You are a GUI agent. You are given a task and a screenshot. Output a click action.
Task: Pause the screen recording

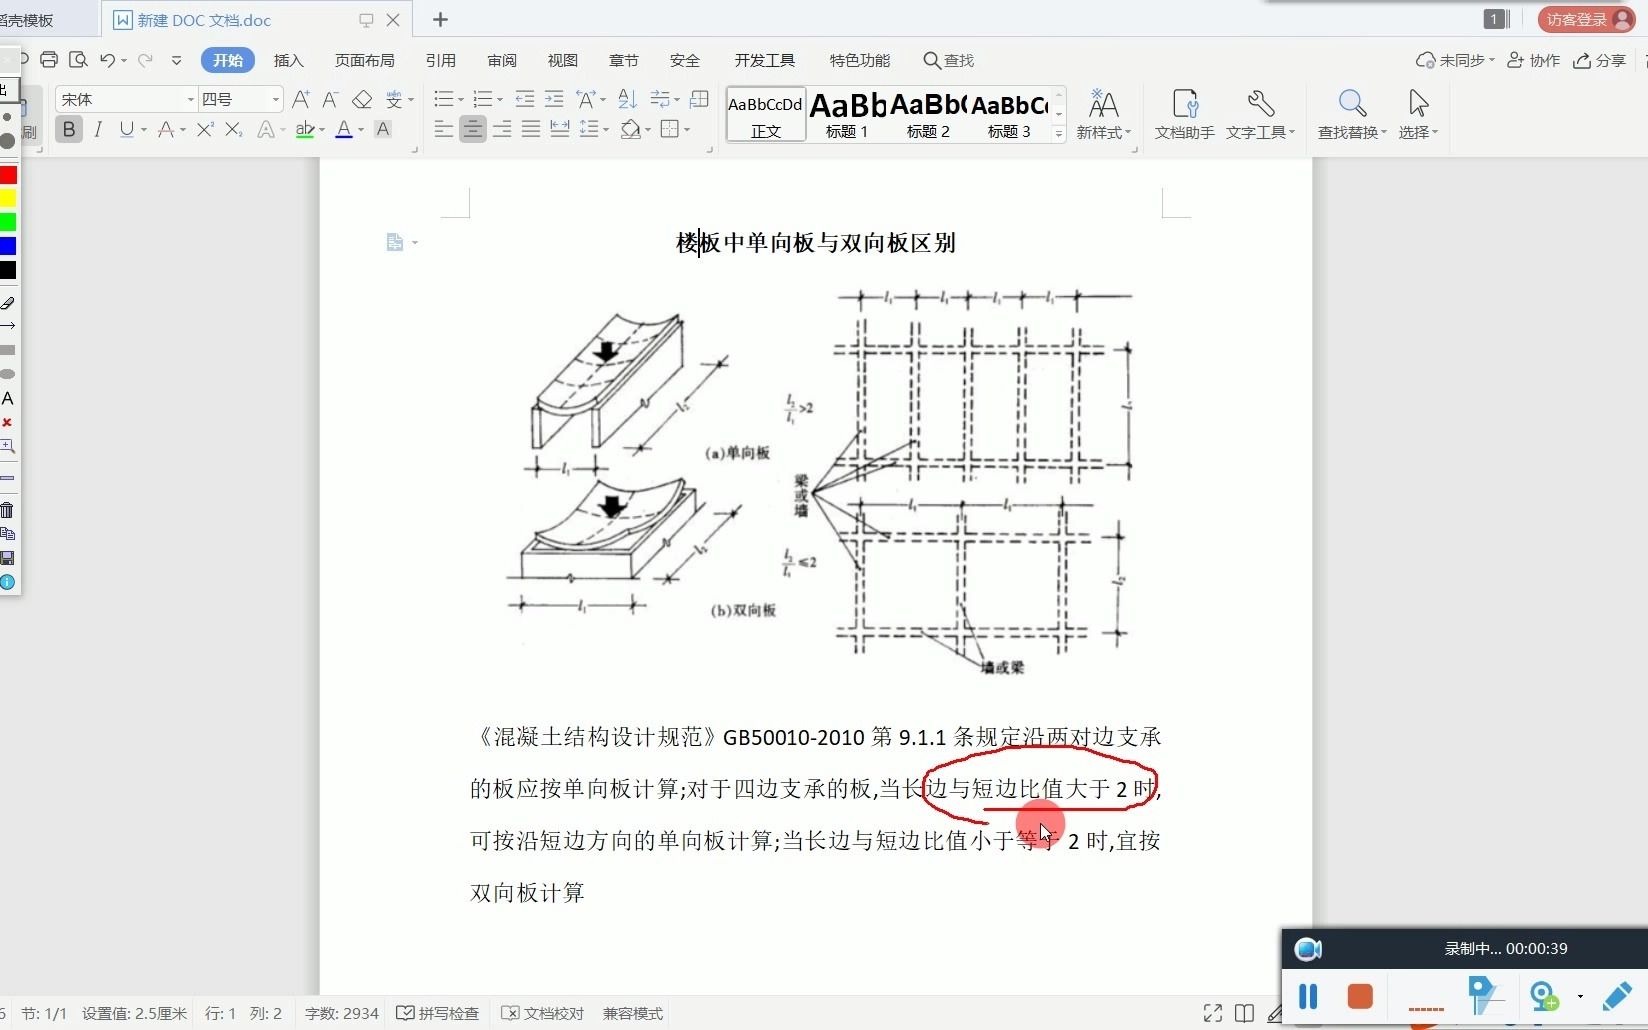pyautogui.click(x=1308, y=996)
